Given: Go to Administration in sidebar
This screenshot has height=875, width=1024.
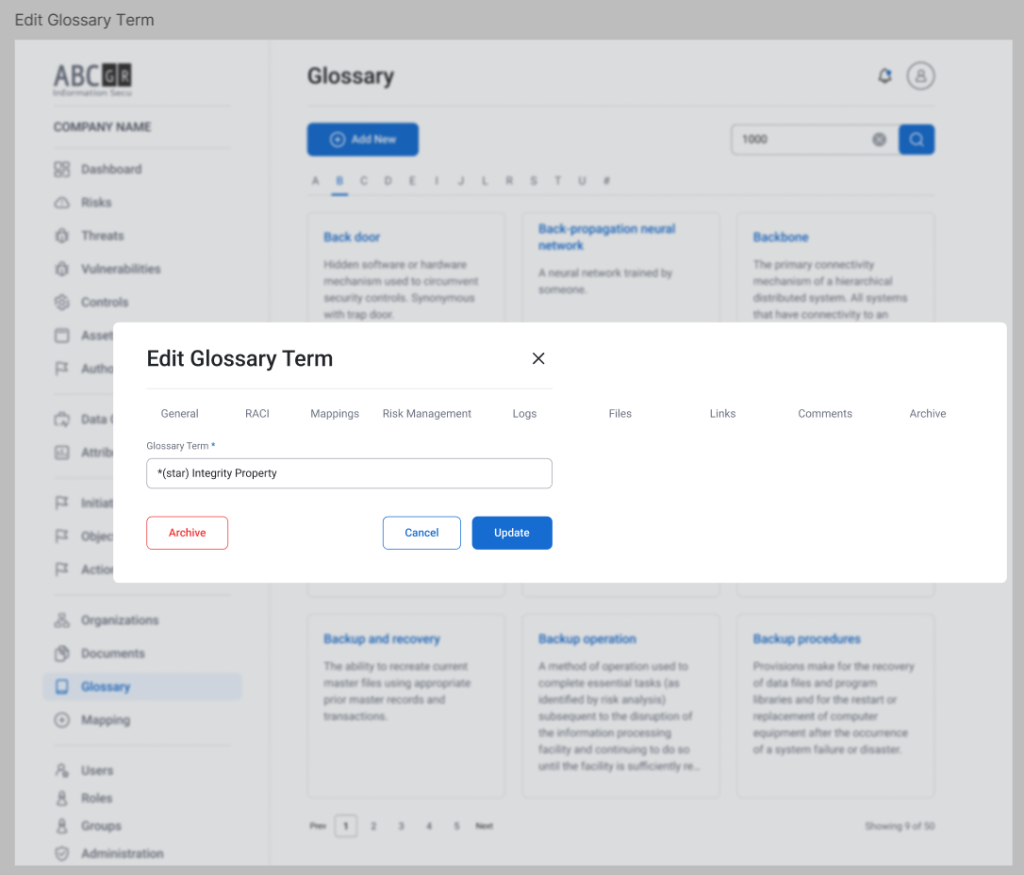Looking at the screenshot, I should [x=121, y=853].
